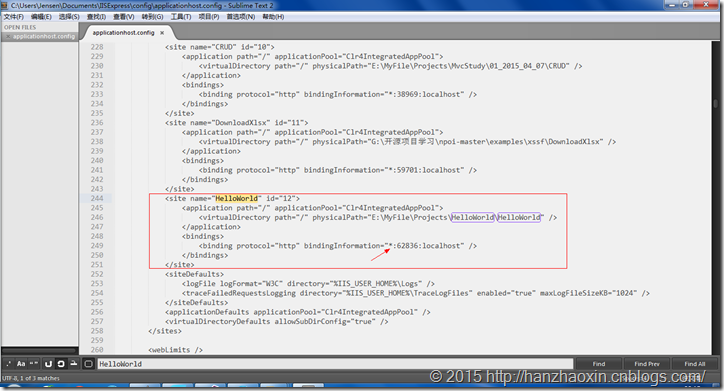
Task: Click the Find Prev button
Action: (x=647, y=364)
